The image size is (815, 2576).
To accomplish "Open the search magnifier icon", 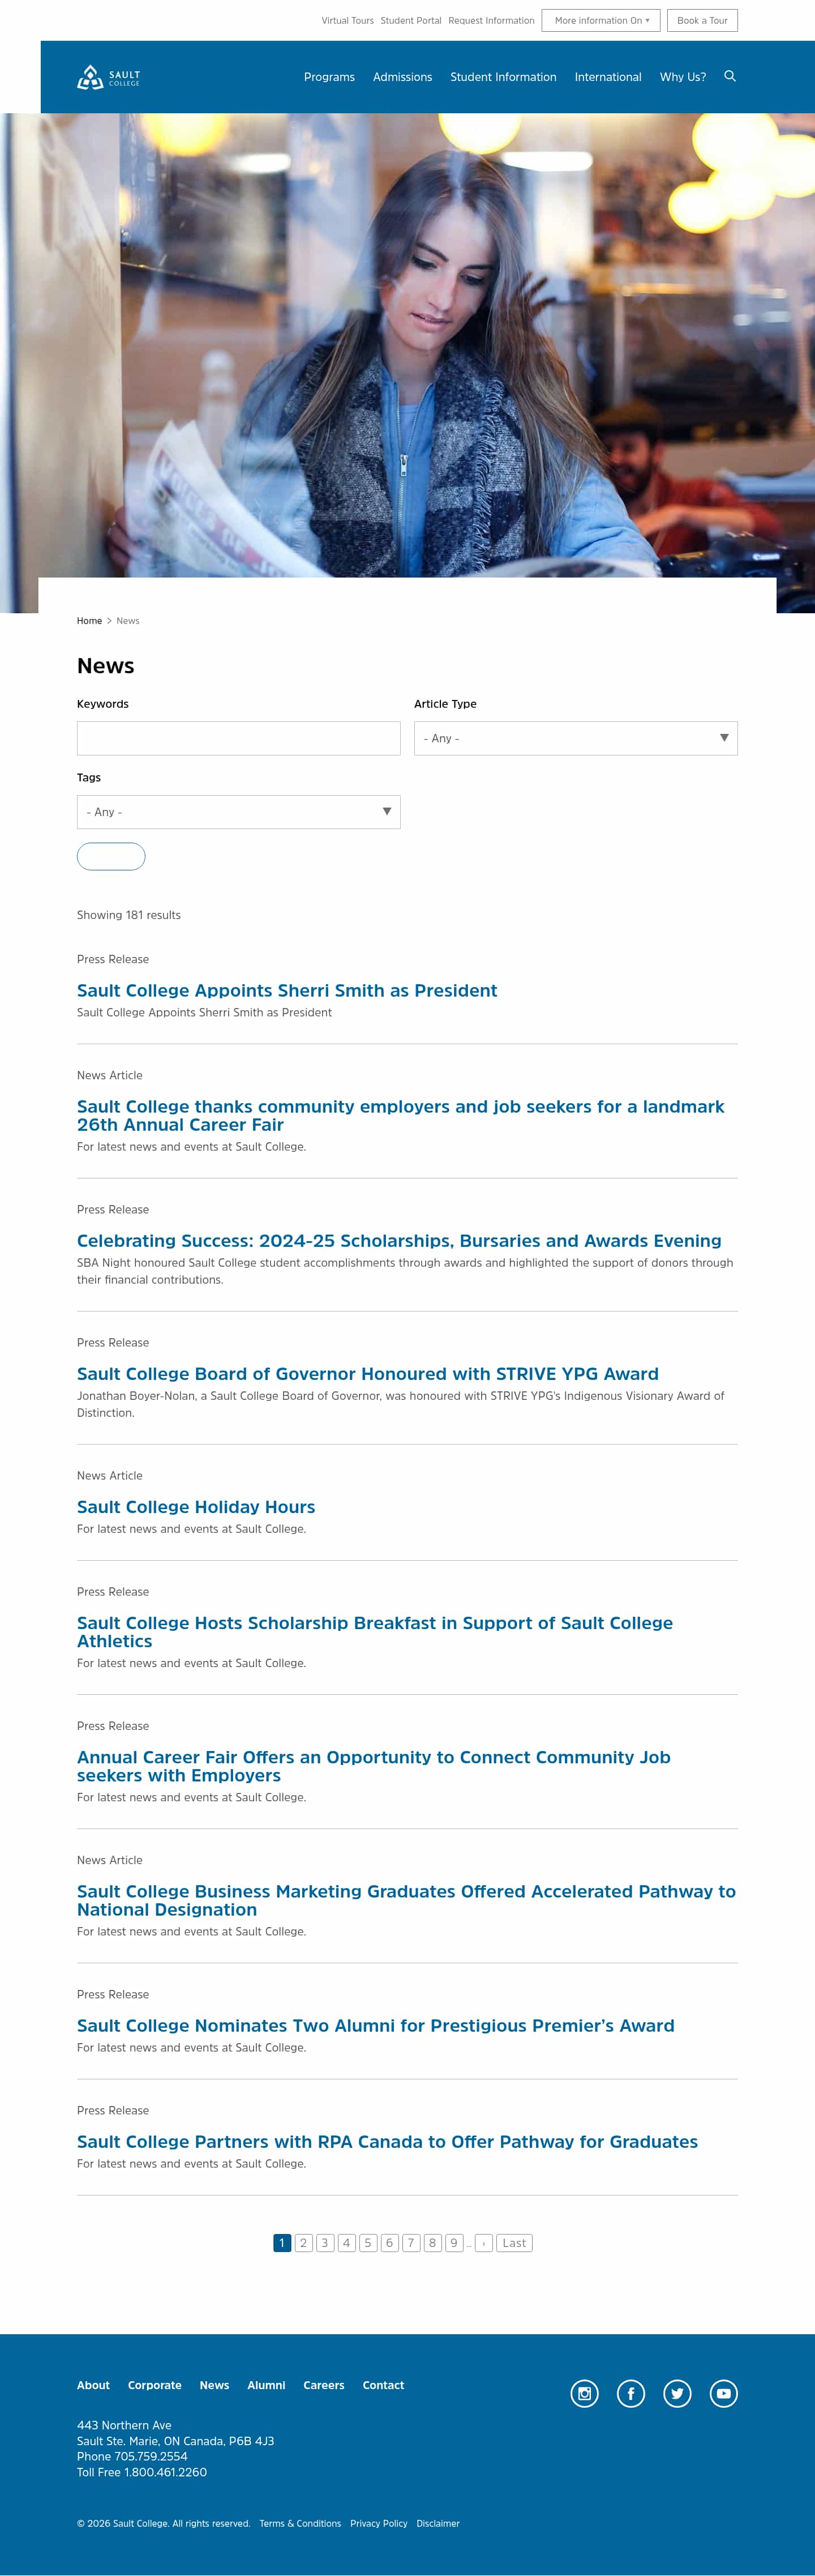I will 730,76.
